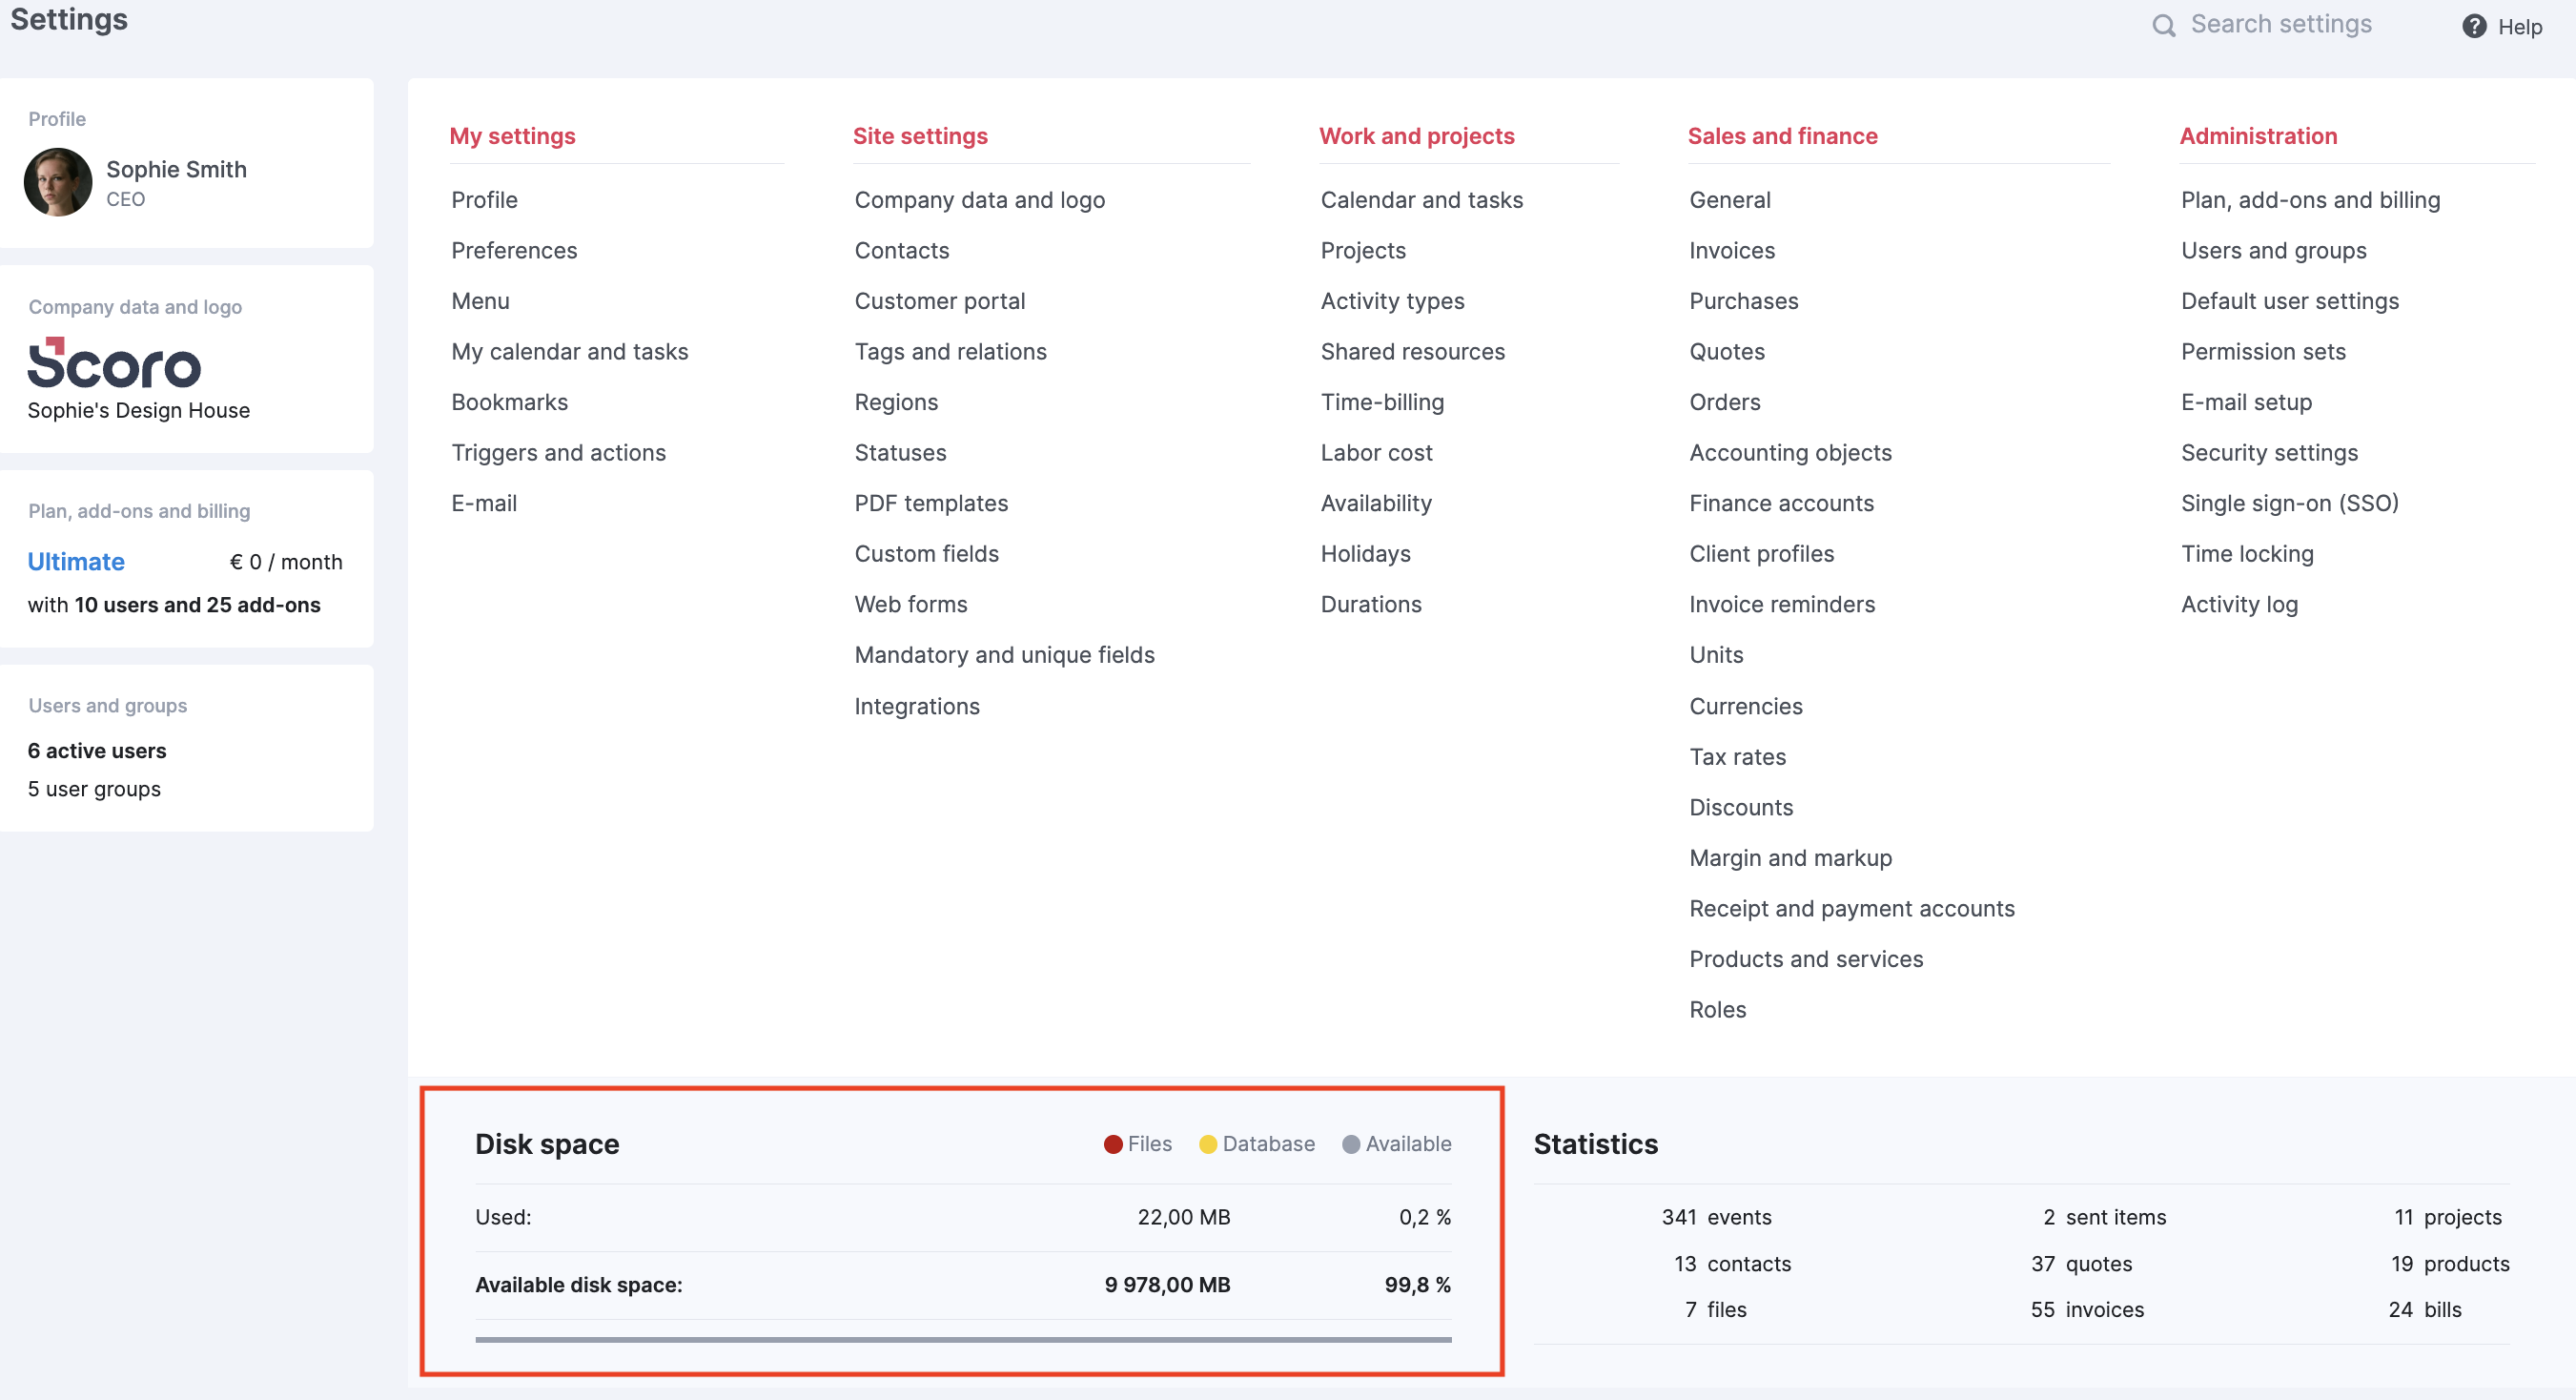Open Finance accounts
The image size is (2576, 1400).
point(1781,503)
